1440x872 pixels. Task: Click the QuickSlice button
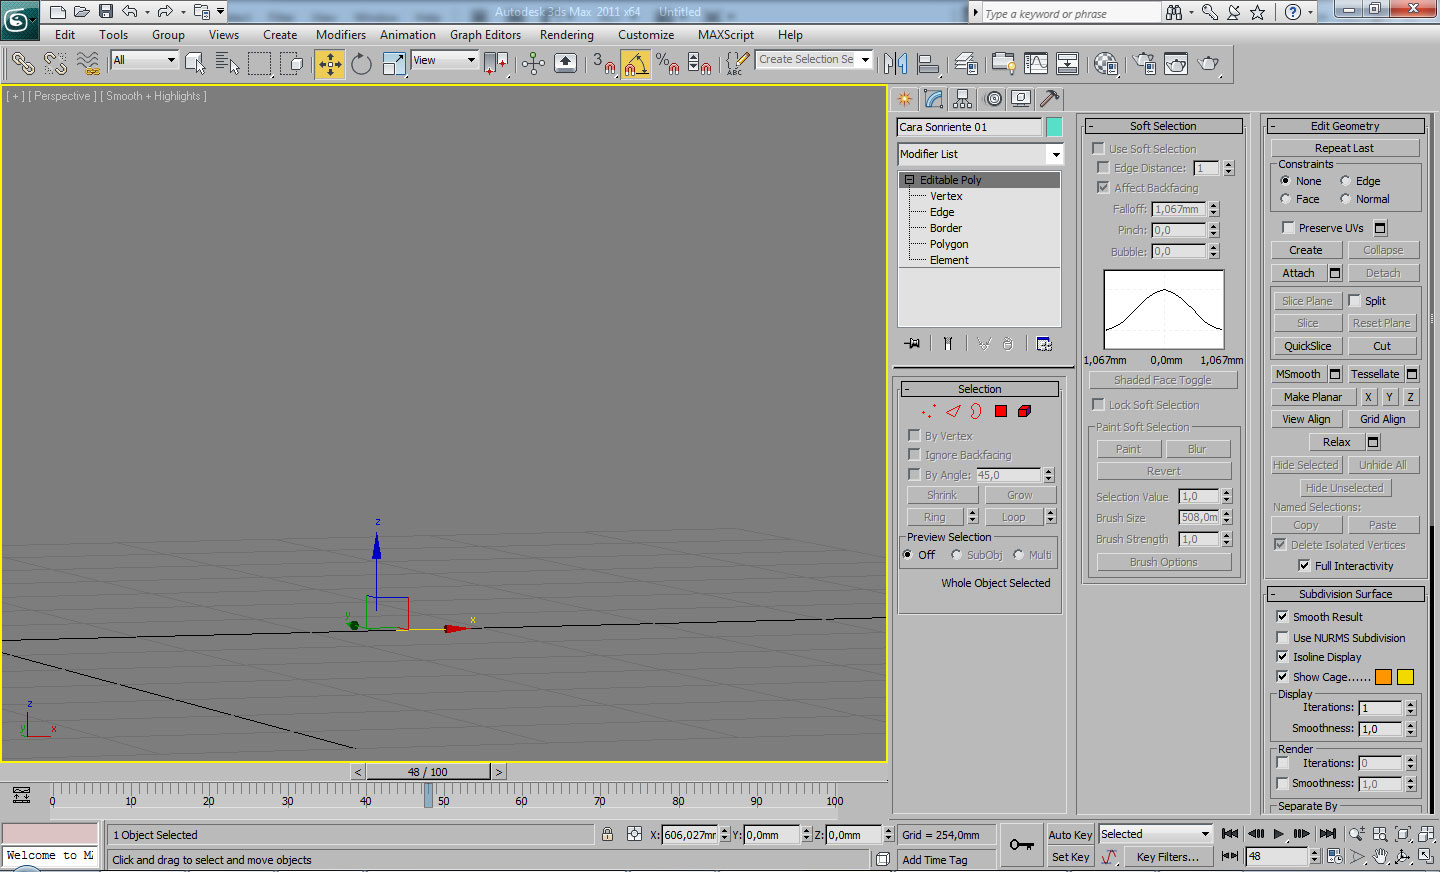(1308, 346)
